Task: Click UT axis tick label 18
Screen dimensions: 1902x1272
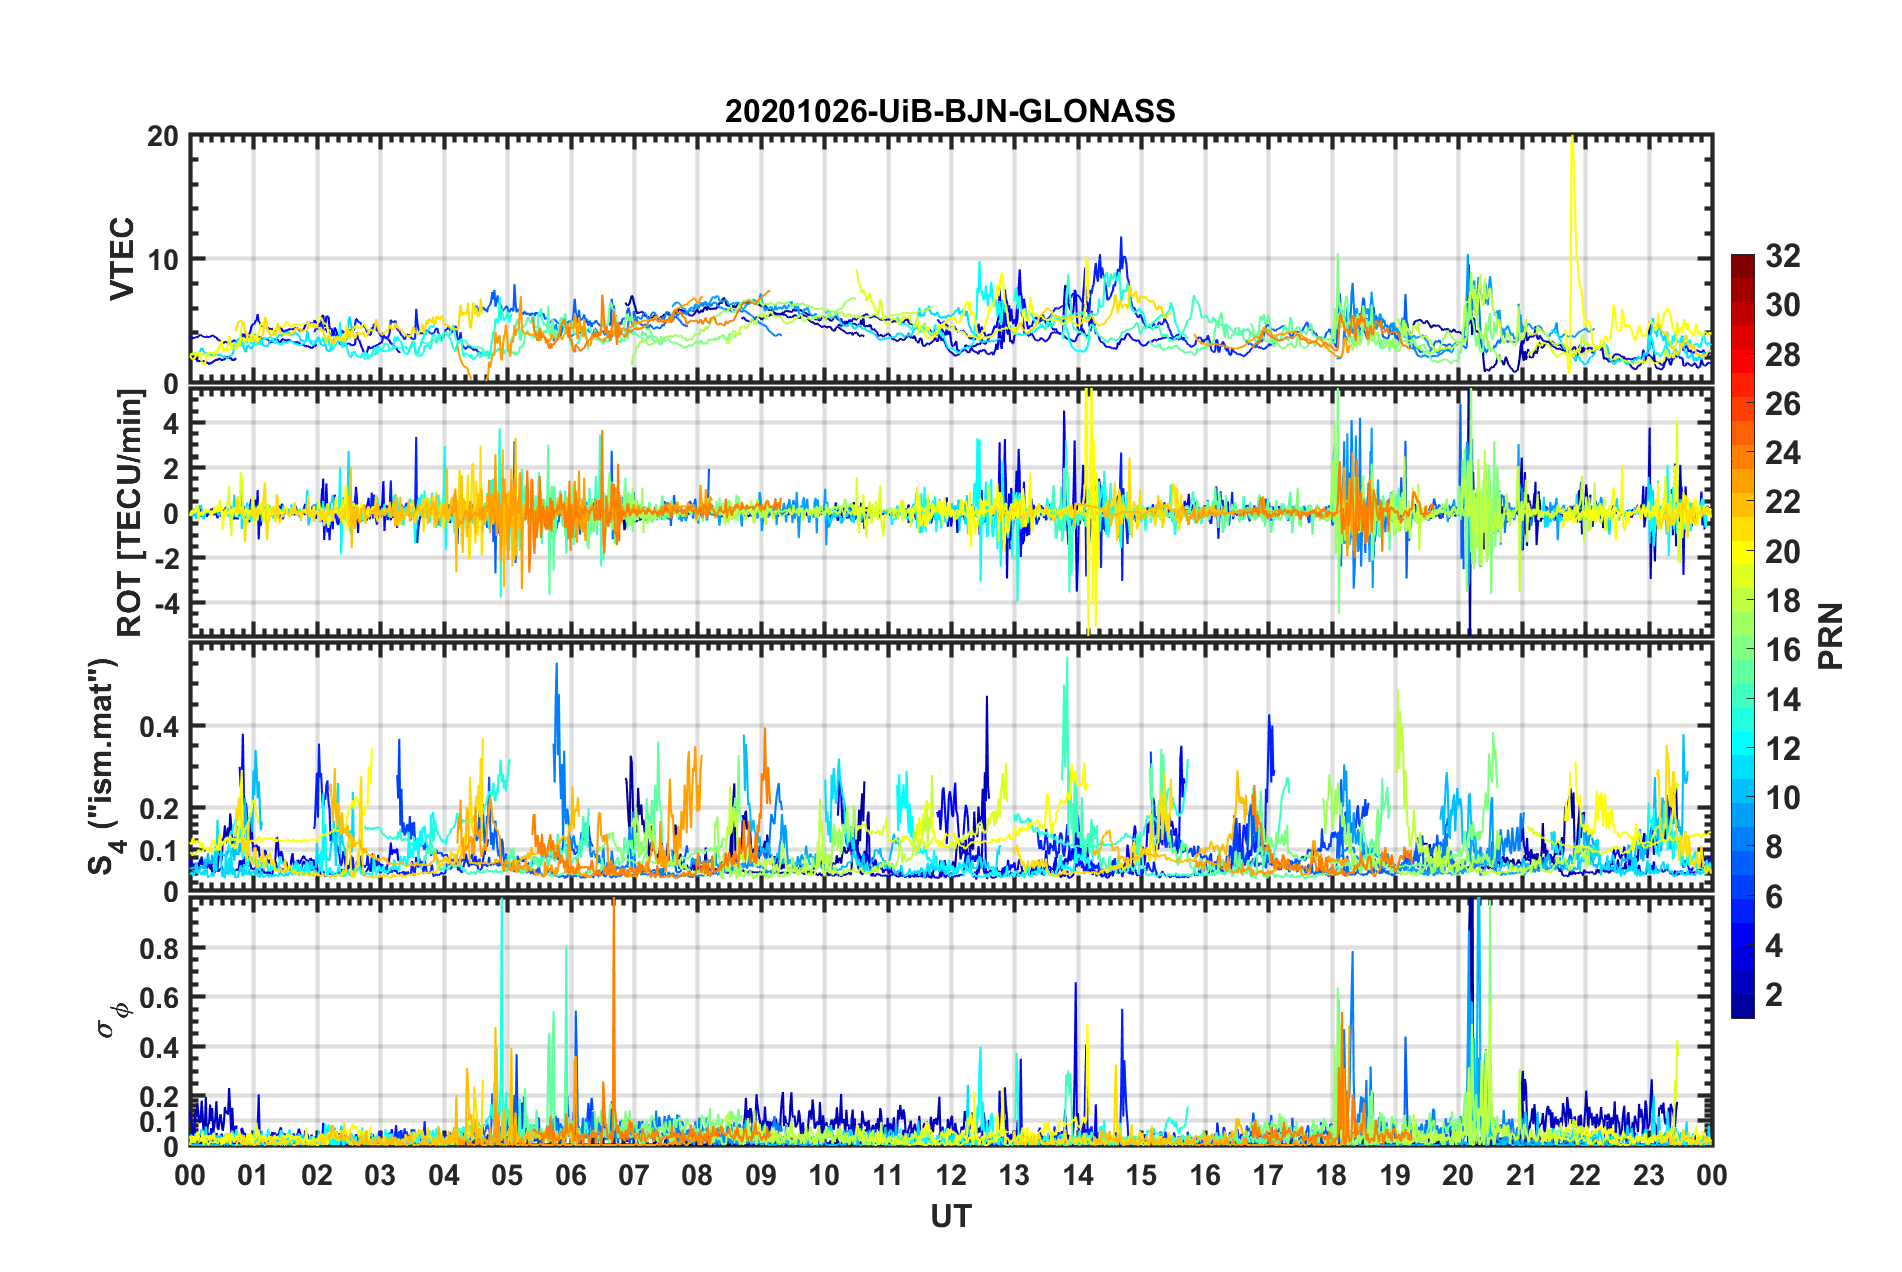Action: (x=1332, y=1176)
